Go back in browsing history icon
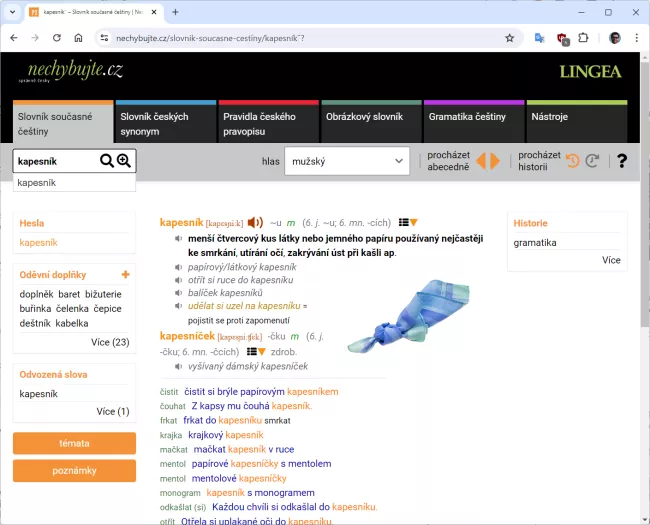The height and width of the screenshot is (525, 650). (x=573, y=161)
